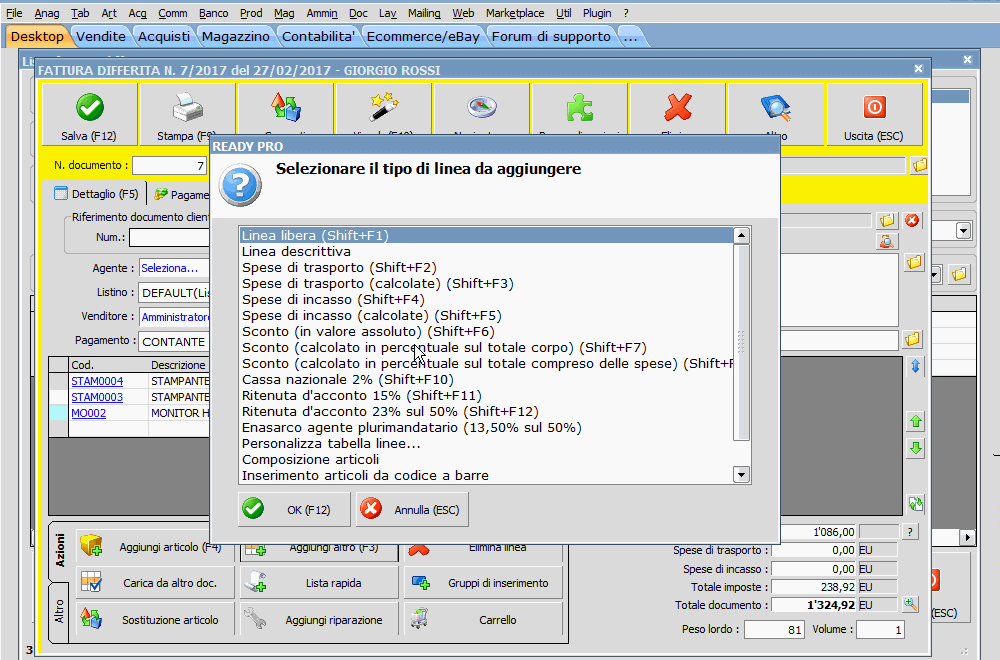
Task: Click the green puzzle piece icon
Action: [580, 107]
